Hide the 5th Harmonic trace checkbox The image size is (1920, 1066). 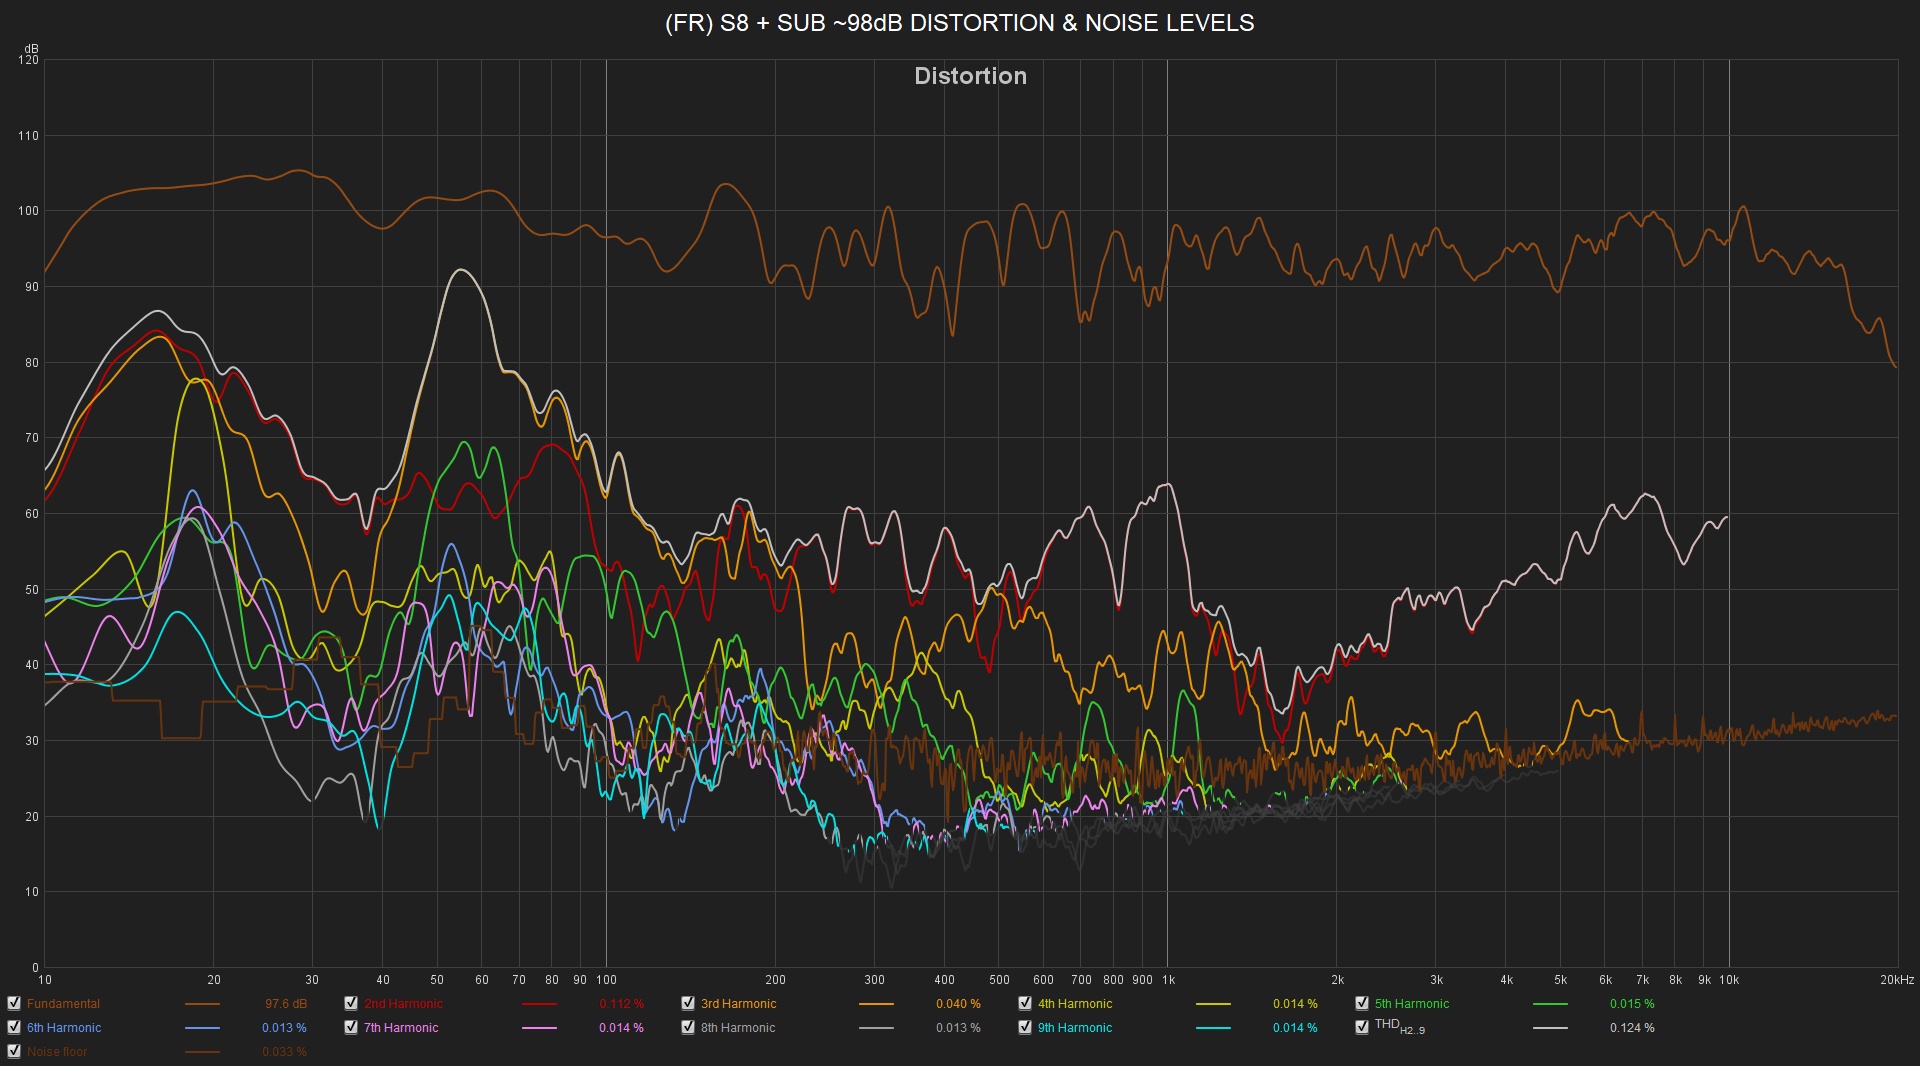click(1362, 1003)
